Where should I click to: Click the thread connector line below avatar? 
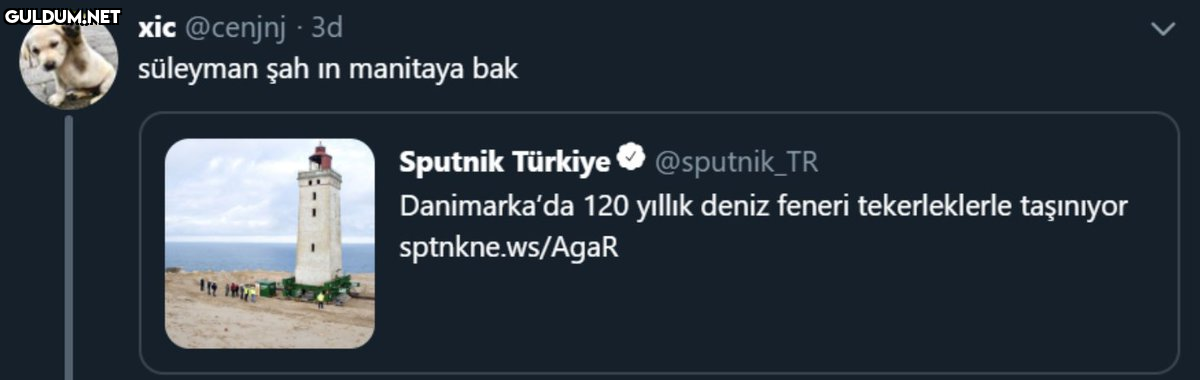point(69,247)
